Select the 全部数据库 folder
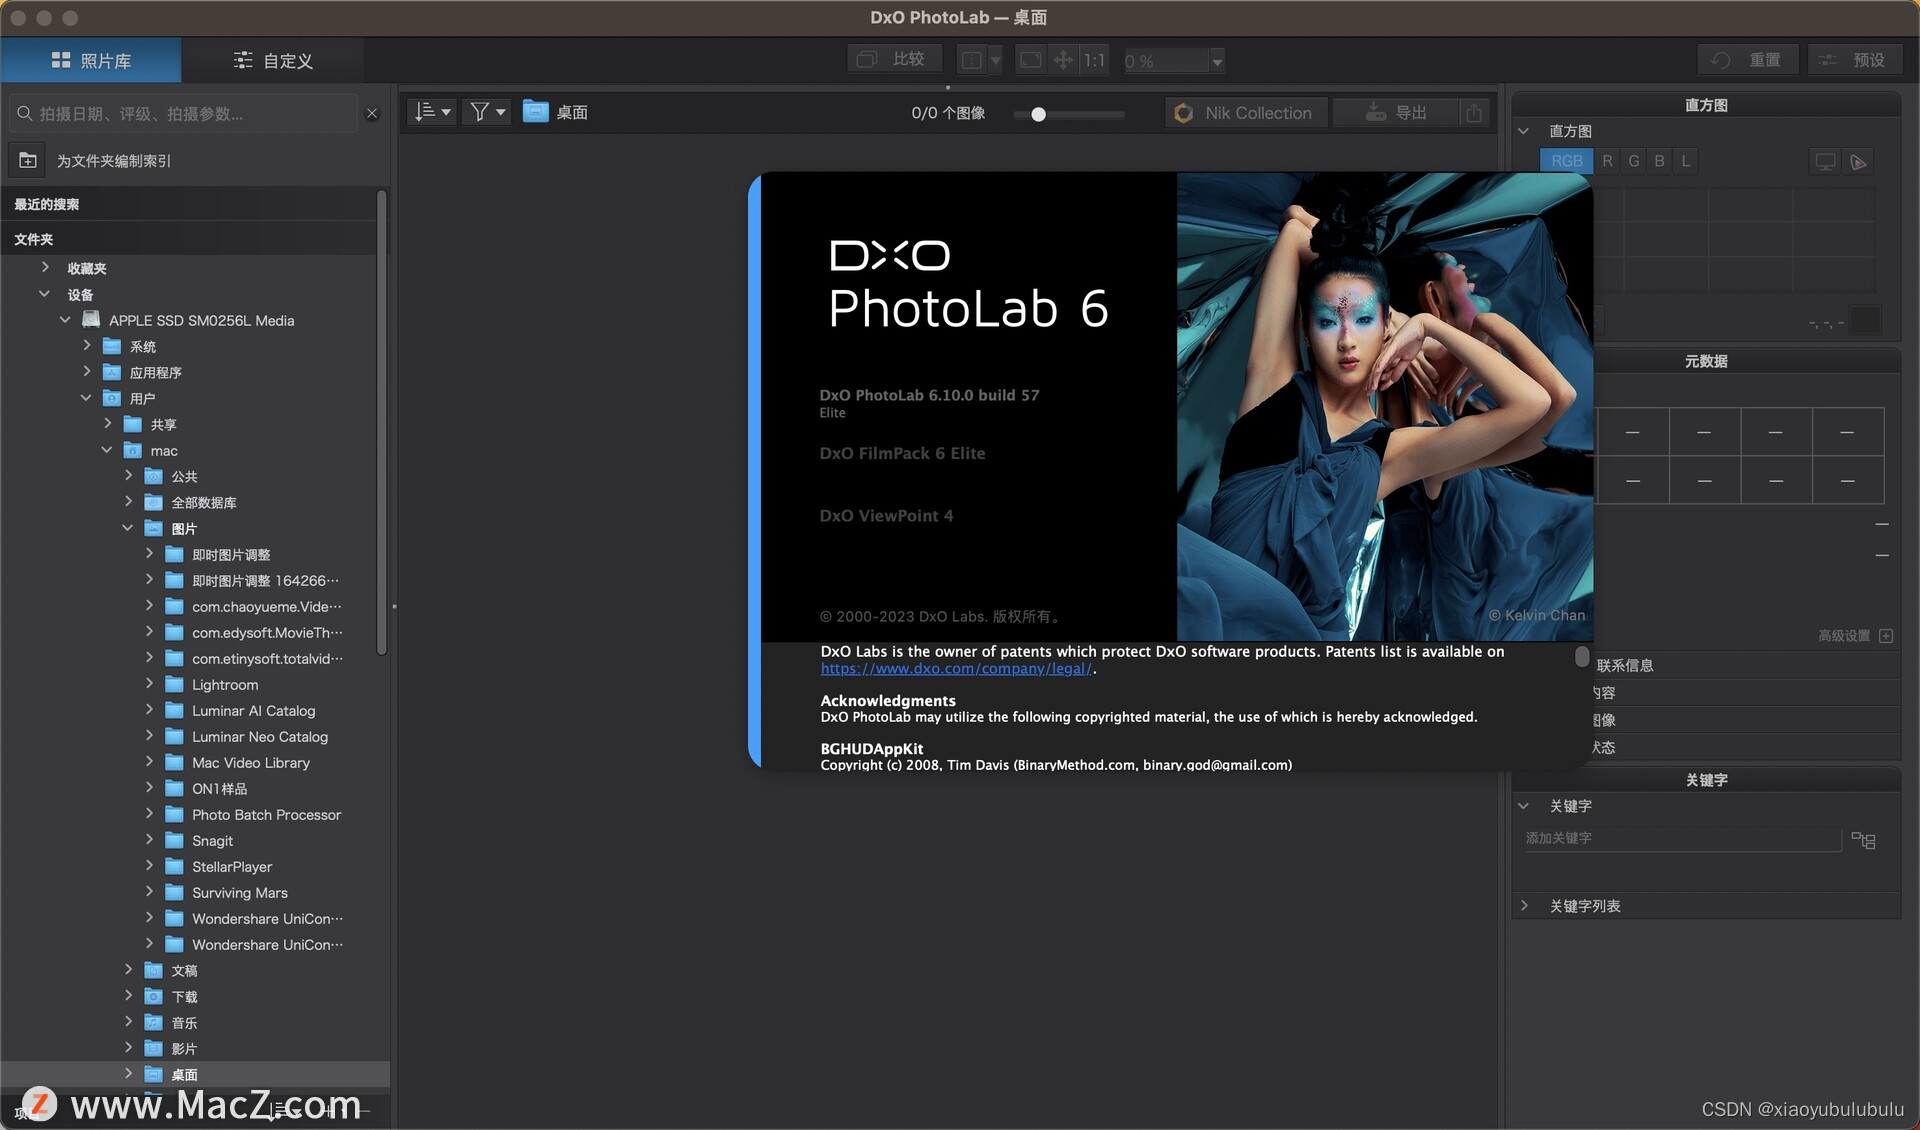 (203, 502)
